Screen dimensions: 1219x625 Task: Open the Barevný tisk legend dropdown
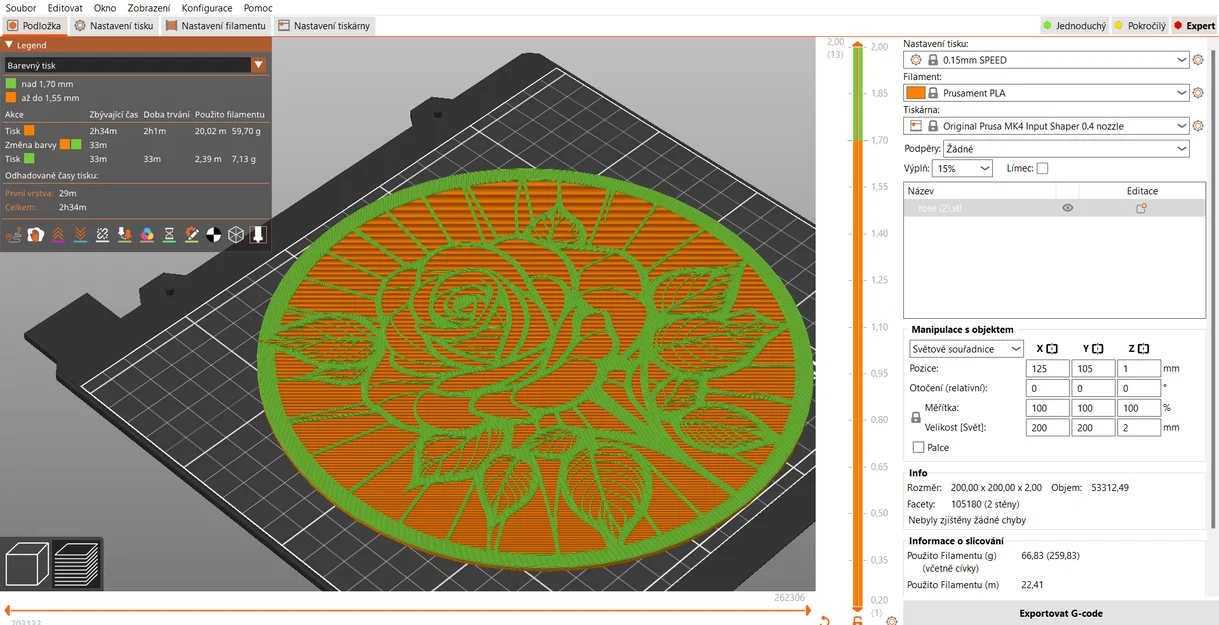(258, 64)
